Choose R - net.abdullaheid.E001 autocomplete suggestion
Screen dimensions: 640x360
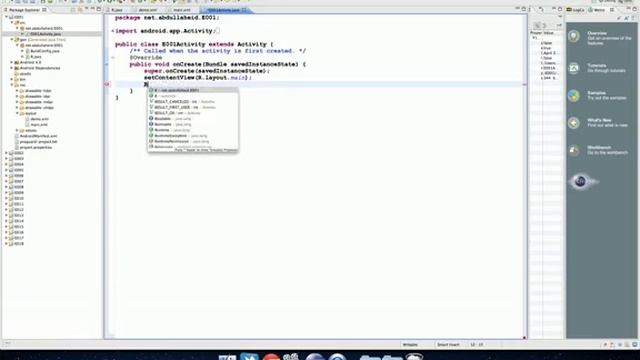click(193, 90)
